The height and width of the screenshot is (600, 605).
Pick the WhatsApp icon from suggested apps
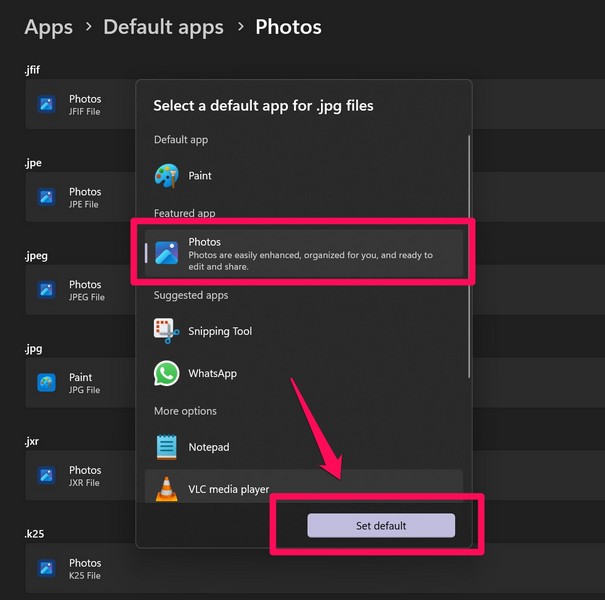pos(166,373)
